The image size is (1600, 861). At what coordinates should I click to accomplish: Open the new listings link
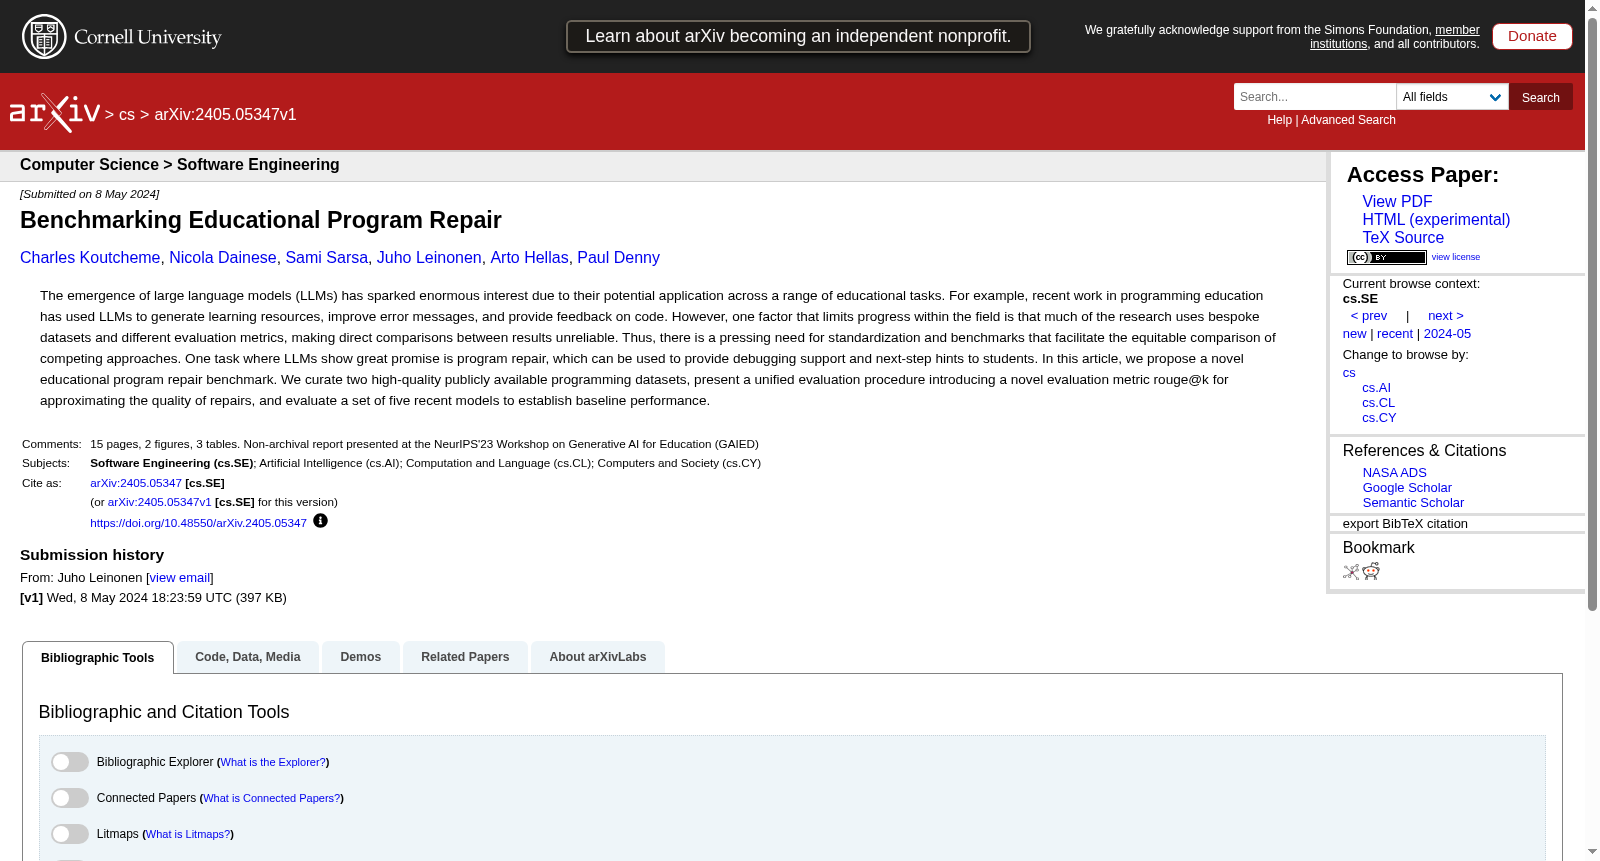(1354, 334)
